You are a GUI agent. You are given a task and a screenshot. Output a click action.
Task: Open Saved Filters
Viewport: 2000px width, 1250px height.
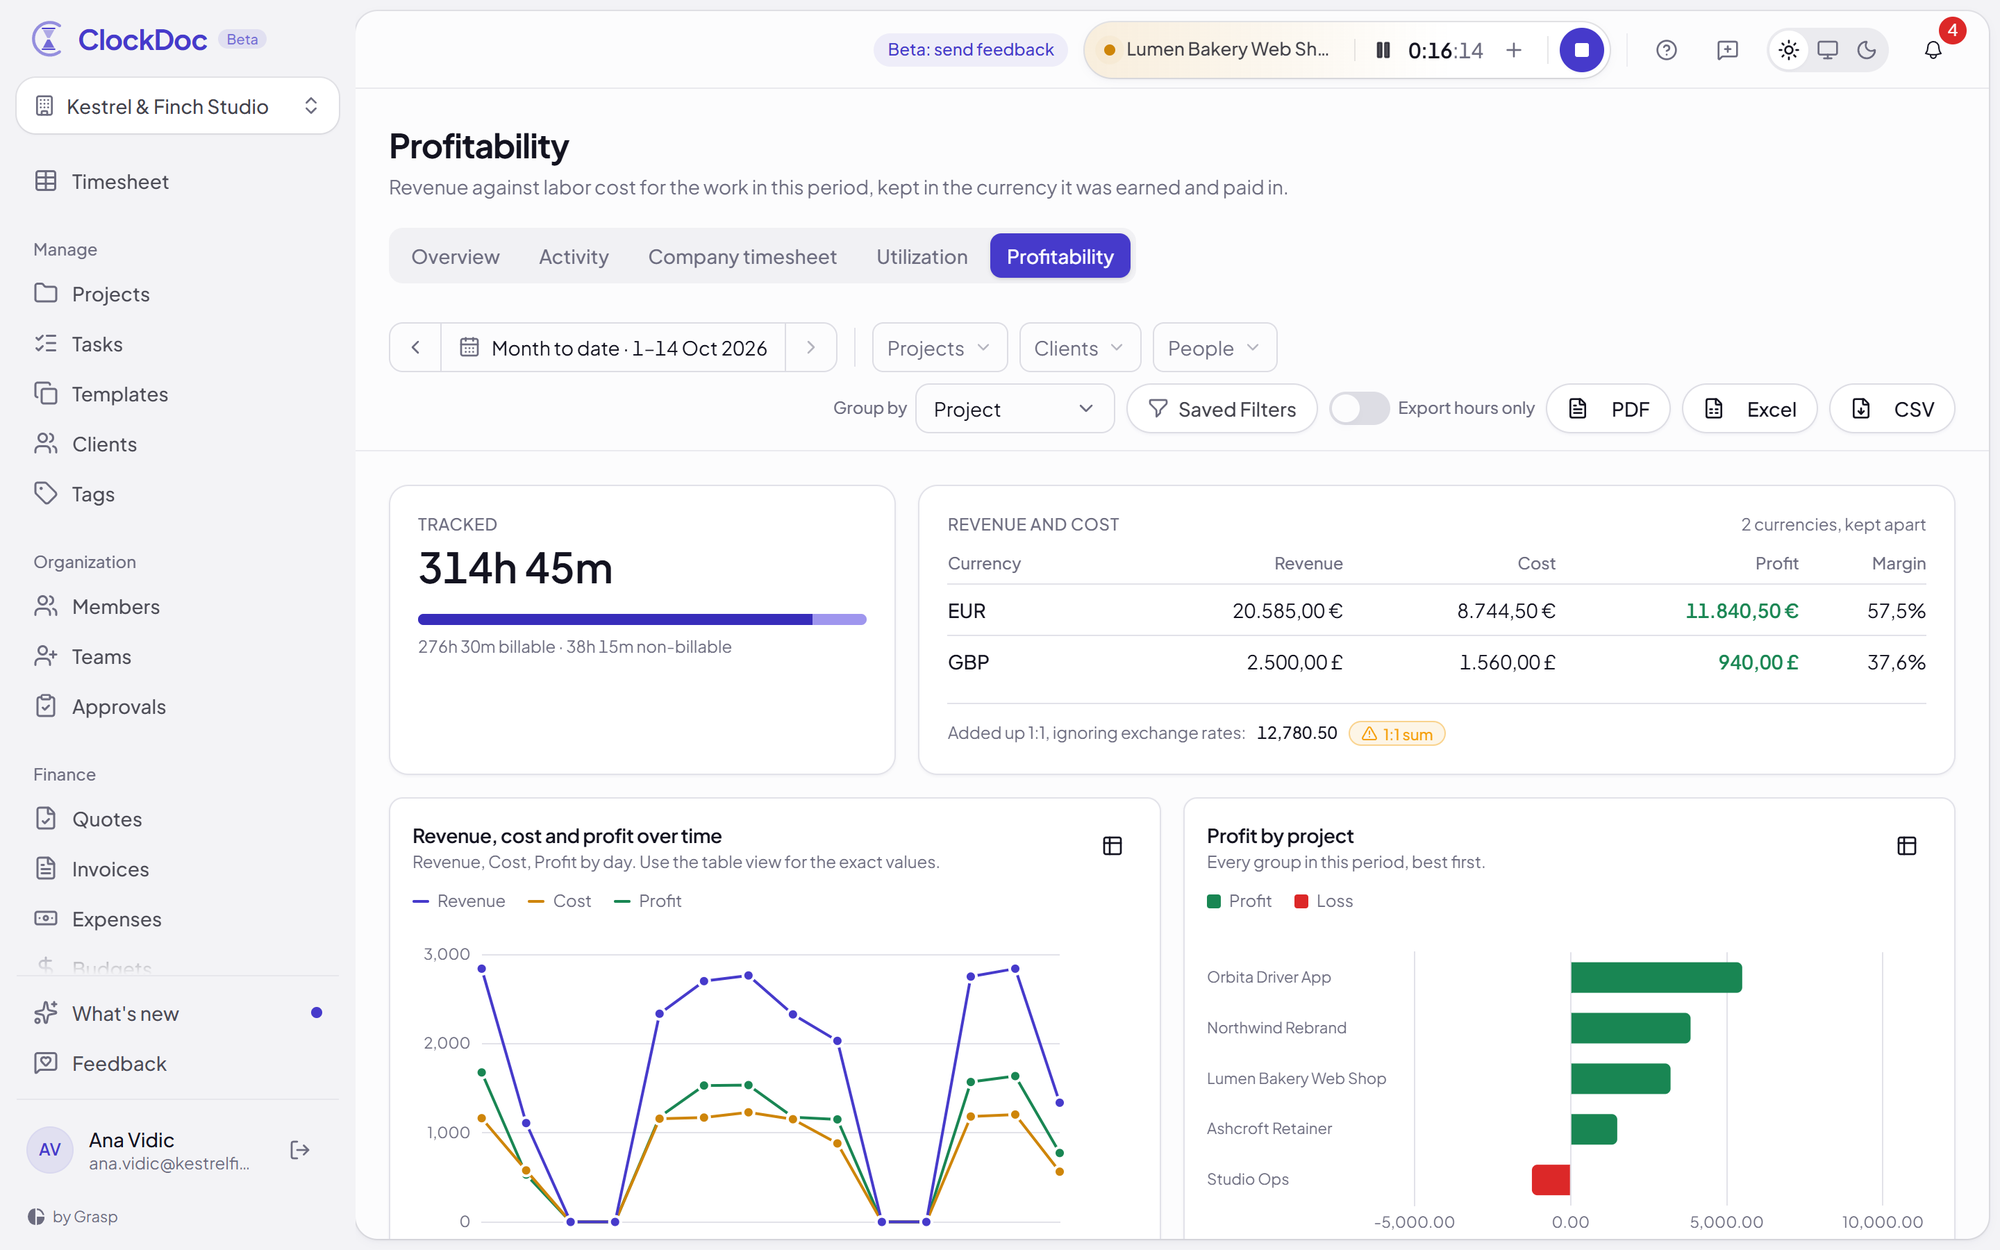[x=1222, y=409]
